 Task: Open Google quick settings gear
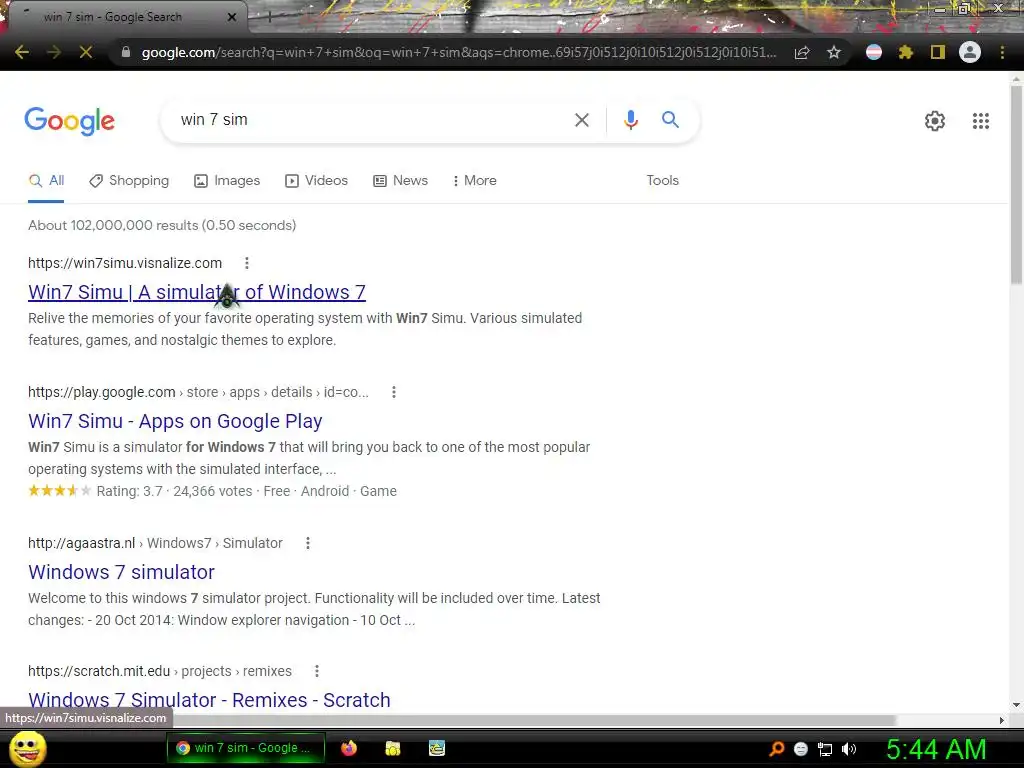935,121
